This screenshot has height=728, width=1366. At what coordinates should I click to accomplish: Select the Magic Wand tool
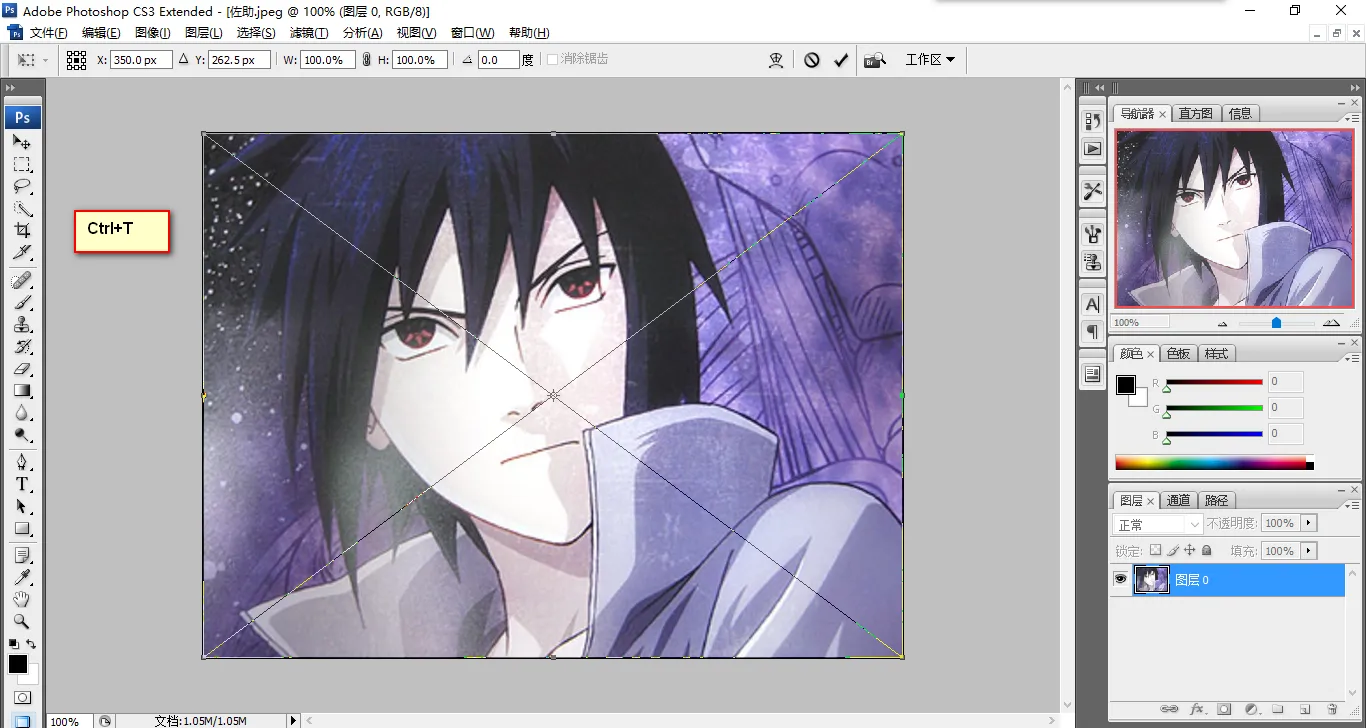point(22,208)
